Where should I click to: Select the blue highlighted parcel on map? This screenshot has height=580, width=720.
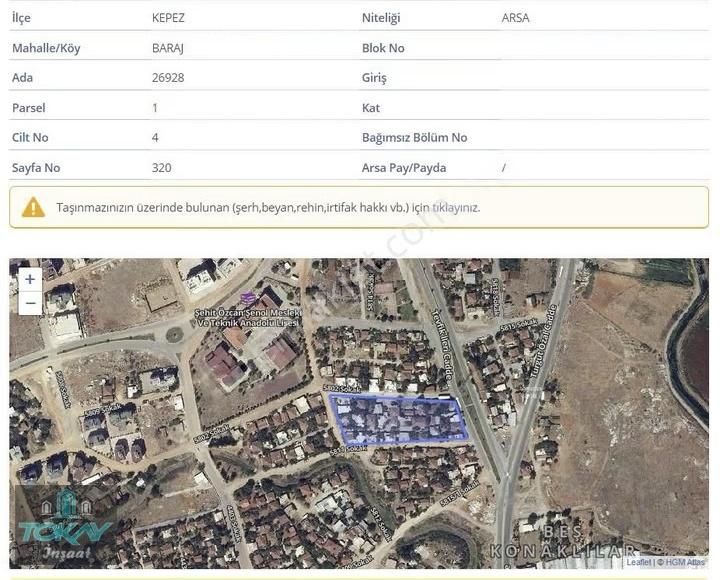pyautogui.click(x=399, y=420)
